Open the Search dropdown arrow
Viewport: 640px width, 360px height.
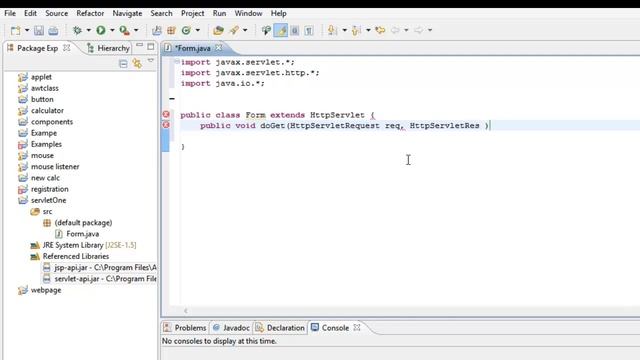pos(245,30)
